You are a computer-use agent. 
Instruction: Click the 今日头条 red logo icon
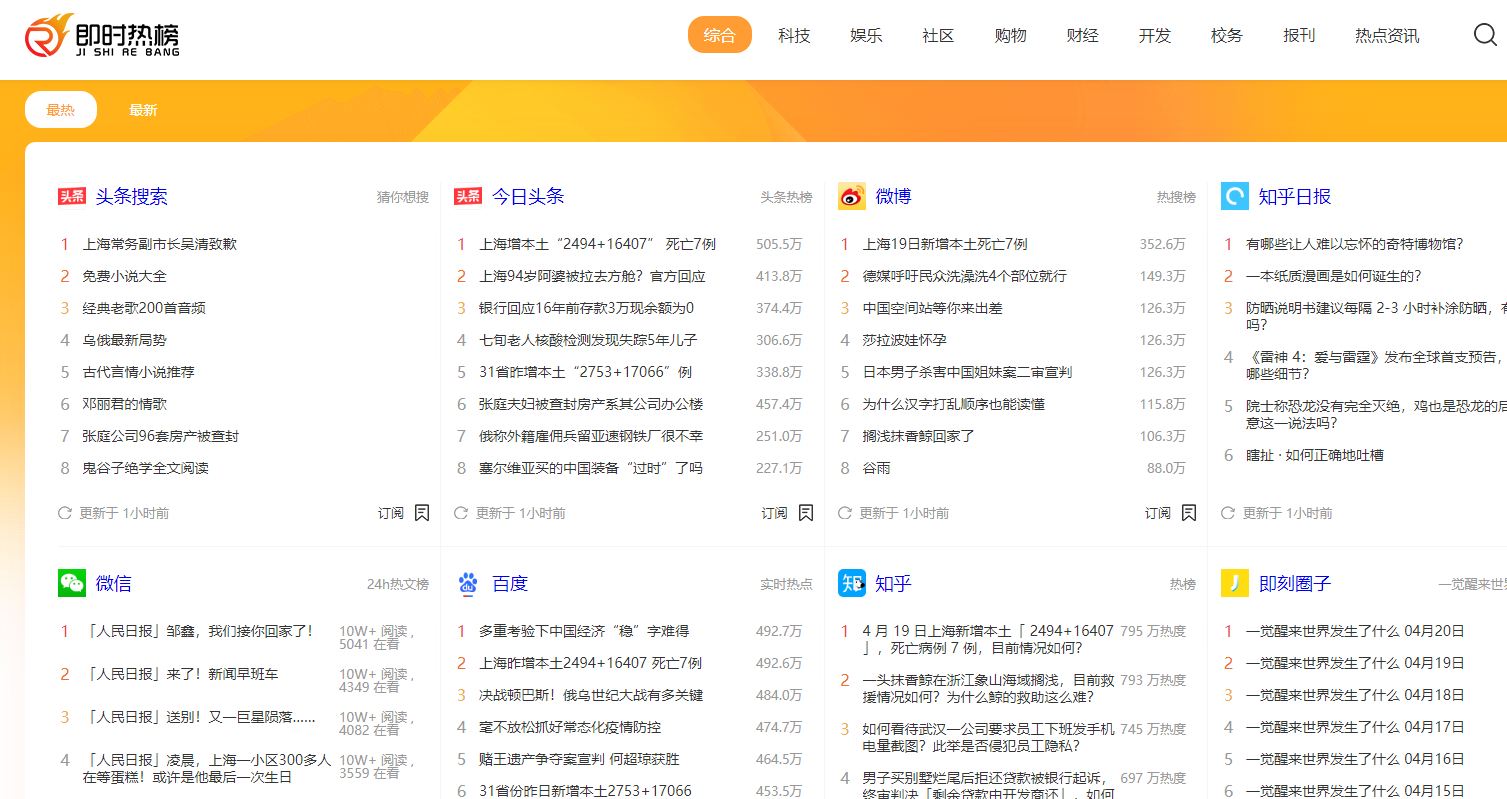tap(468, 196)
